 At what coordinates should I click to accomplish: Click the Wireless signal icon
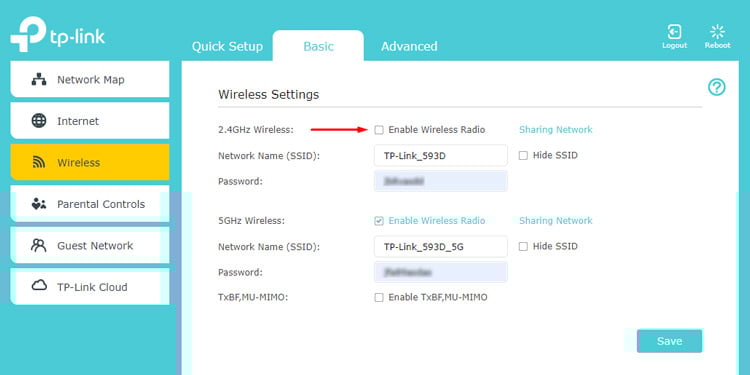[39, 163]
